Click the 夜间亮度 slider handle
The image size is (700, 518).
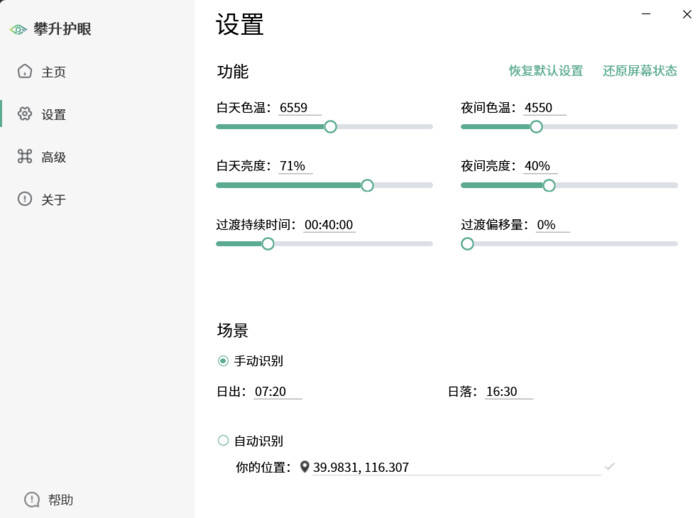[549, 185]
